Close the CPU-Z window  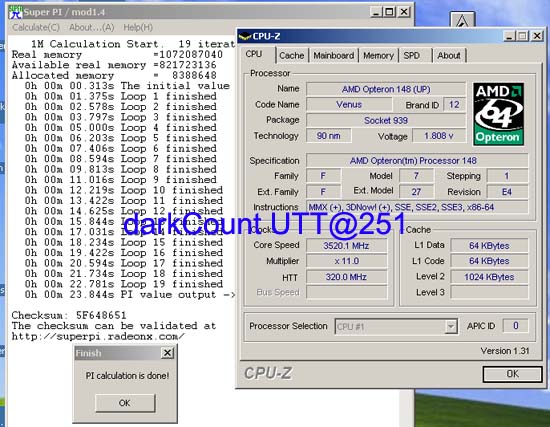[x=537, y=36]
